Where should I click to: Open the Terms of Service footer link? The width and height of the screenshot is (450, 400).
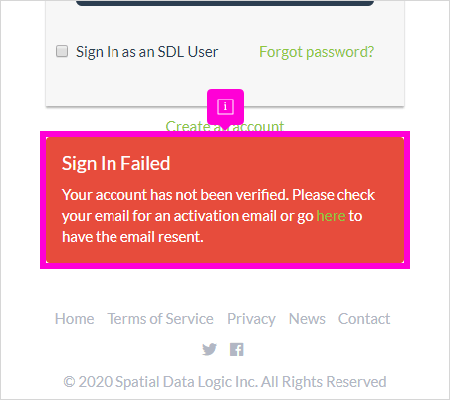(x=160, y=319)
